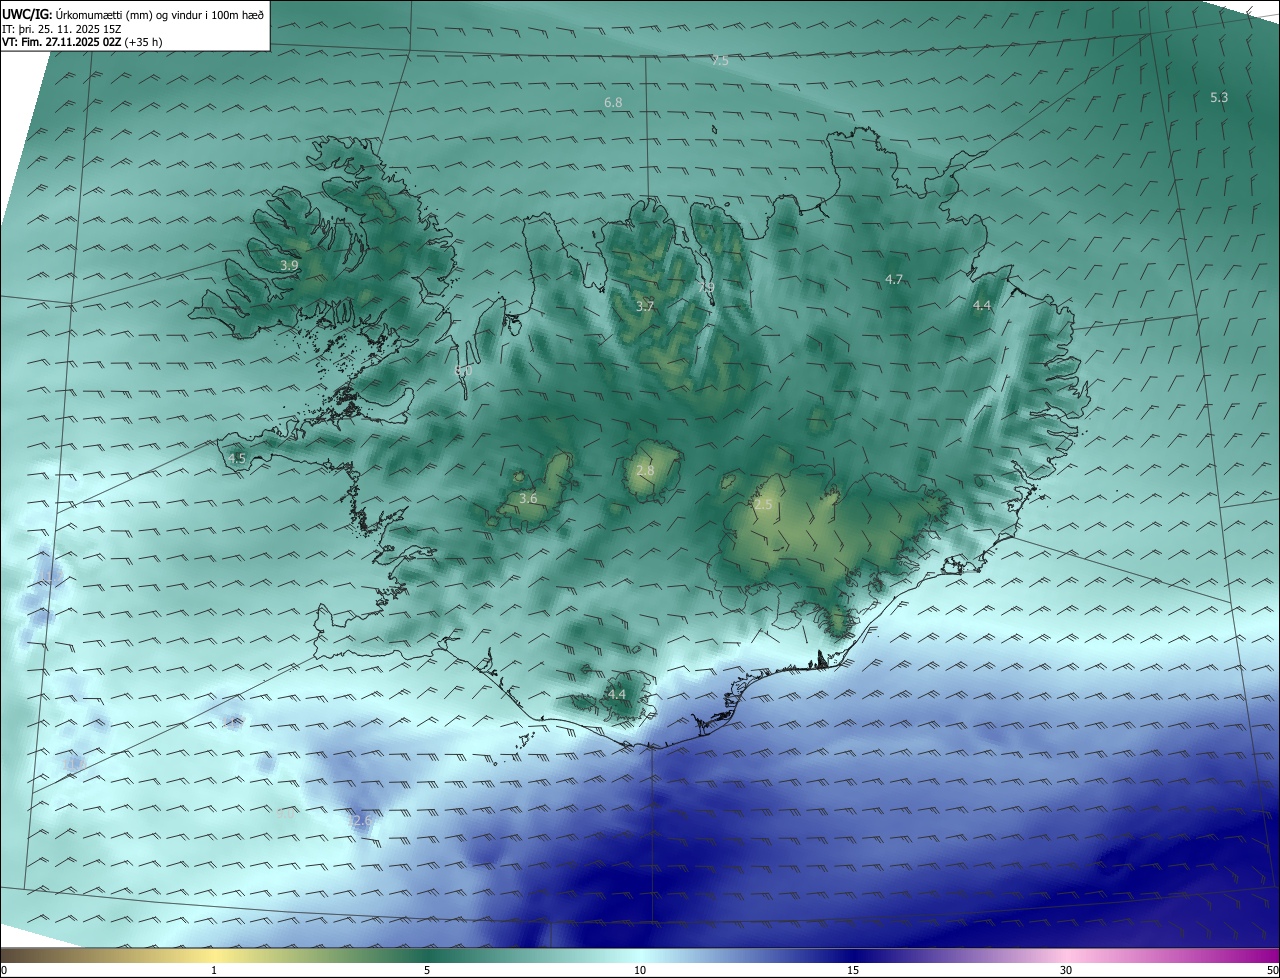Click the 2.8 value on the central glacier
The height and width of the screenshot is (978, 1280).
[645, 471]
